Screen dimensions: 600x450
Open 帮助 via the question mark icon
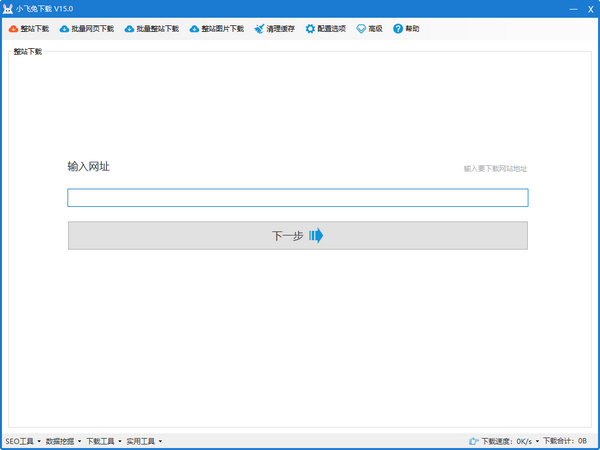pyautogui.click(x=398, y=29)
